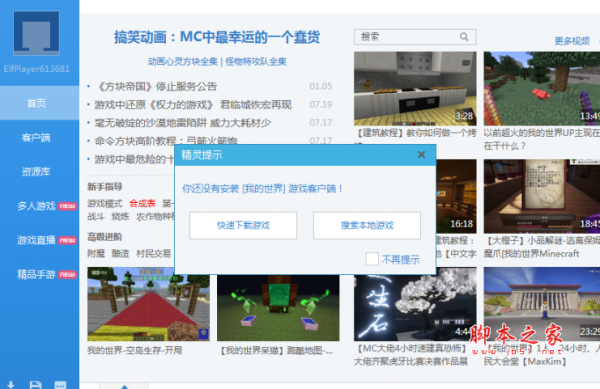Screen dimensions: 600x389
Task: Focus the 搜索 input field
Action: click(x=415, y=37)
